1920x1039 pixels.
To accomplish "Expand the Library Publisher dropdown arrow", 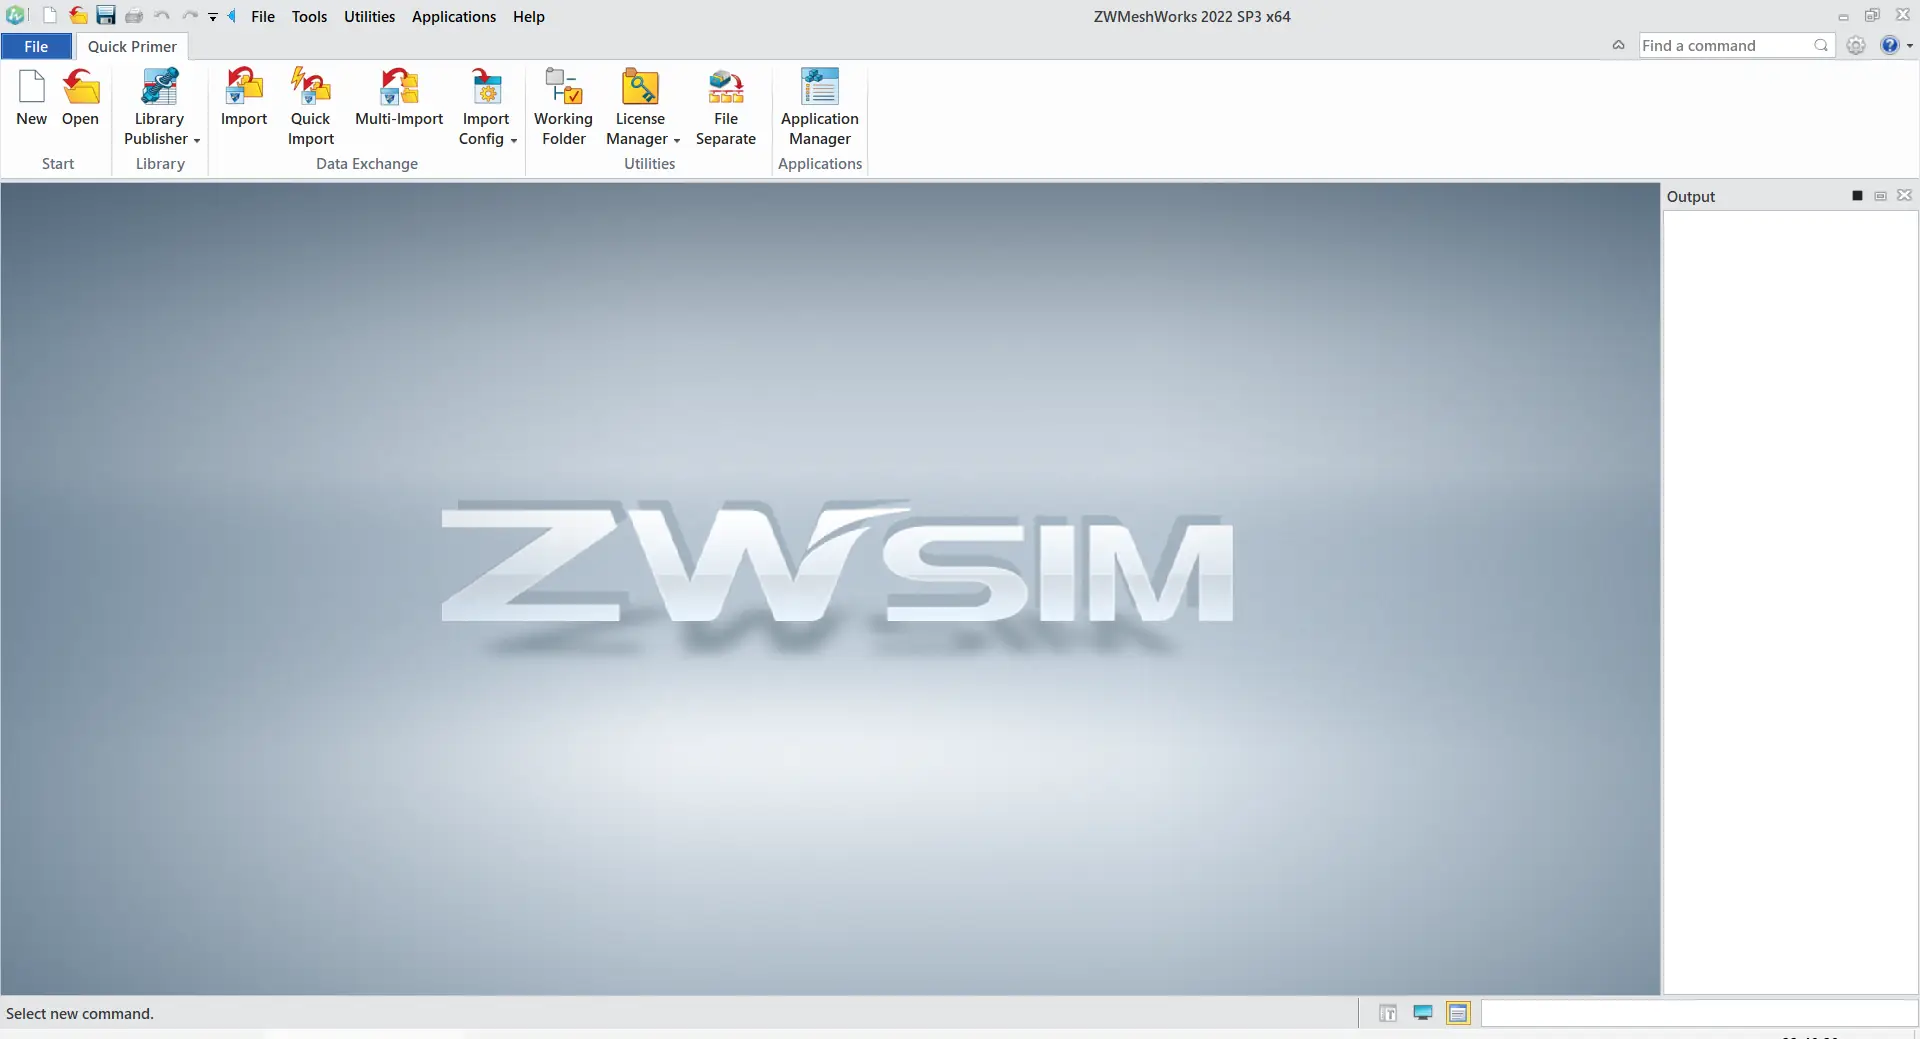I will (197, 140).
